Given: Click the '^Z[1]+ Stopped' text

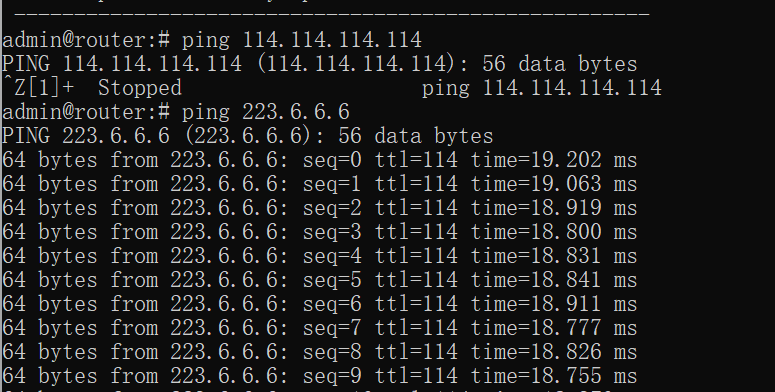Looking at the screenshot, I should (x=92, y=88).
